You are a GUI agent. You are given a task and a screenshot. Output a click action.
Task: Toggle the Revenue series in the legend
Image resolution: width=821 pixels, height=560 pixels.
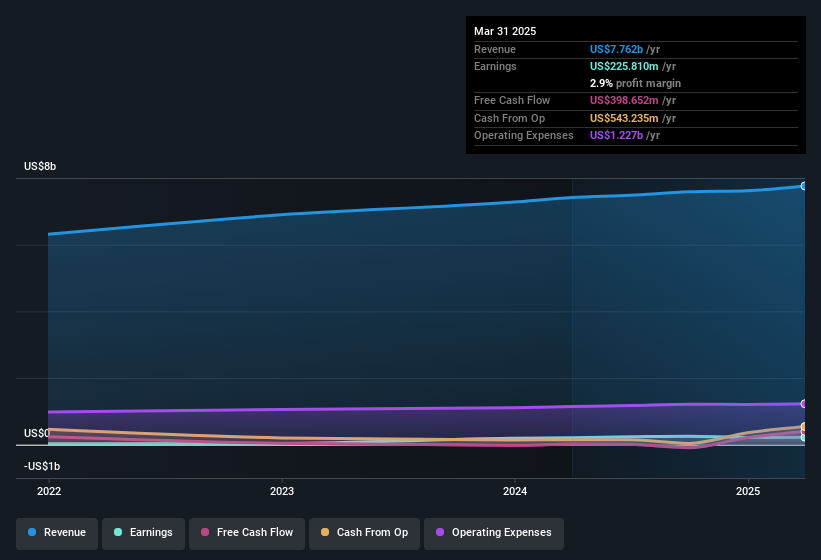(57, 533)
